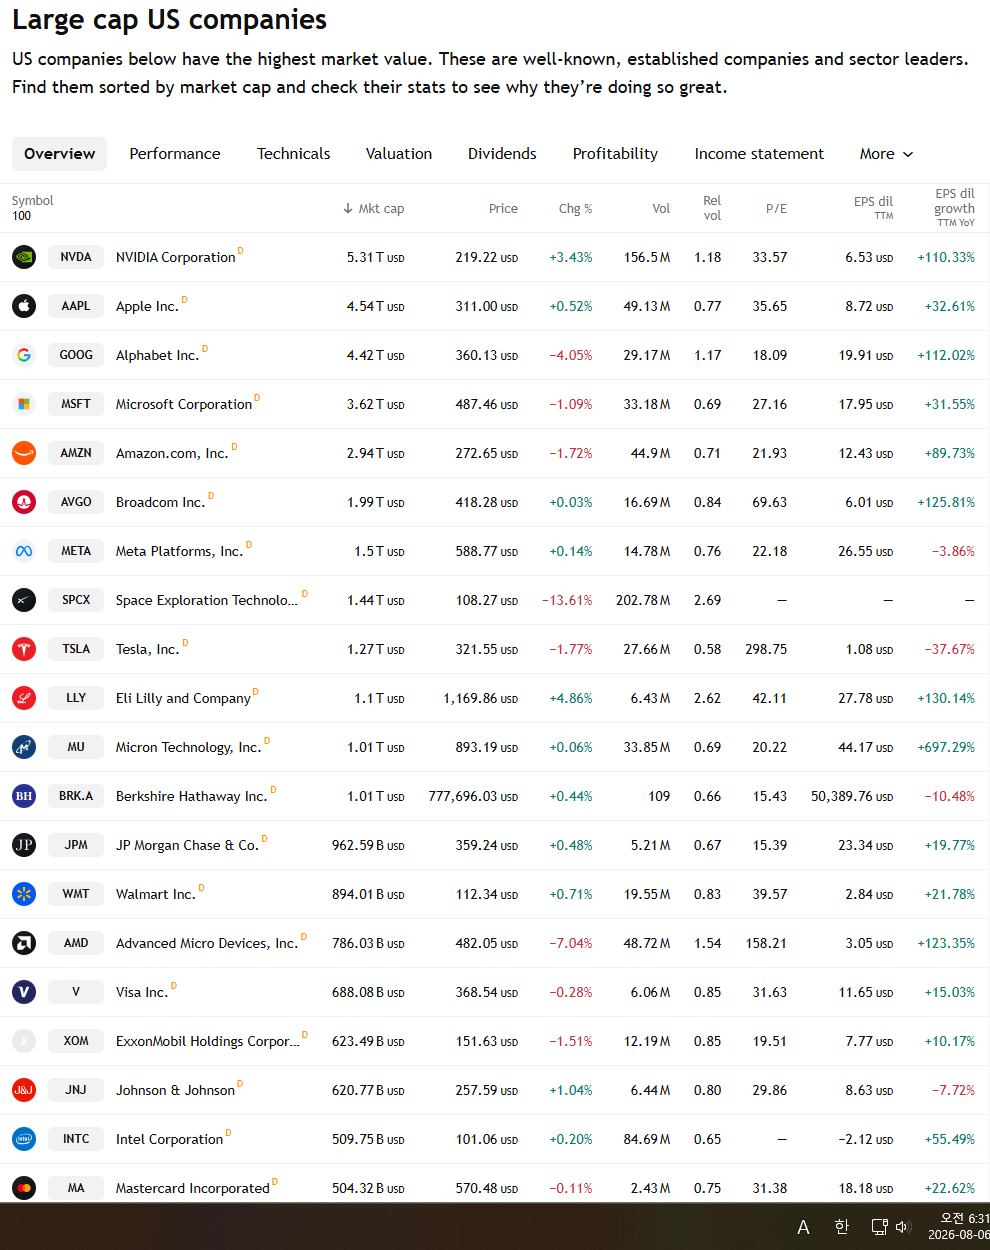Image resolution: width=990 pixels, height=1250 pixels.
Task: Click the Microsoft logo icon
Action: [24, 404]
